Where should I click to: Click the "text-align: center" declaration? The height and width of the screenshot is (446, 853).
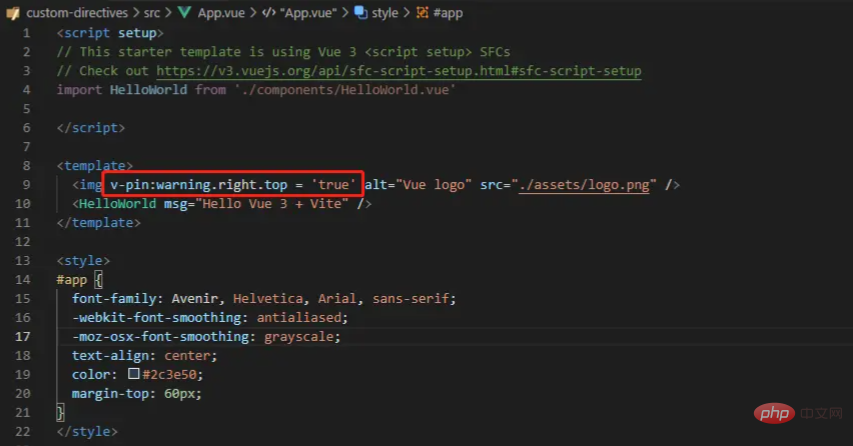[145, 356]
